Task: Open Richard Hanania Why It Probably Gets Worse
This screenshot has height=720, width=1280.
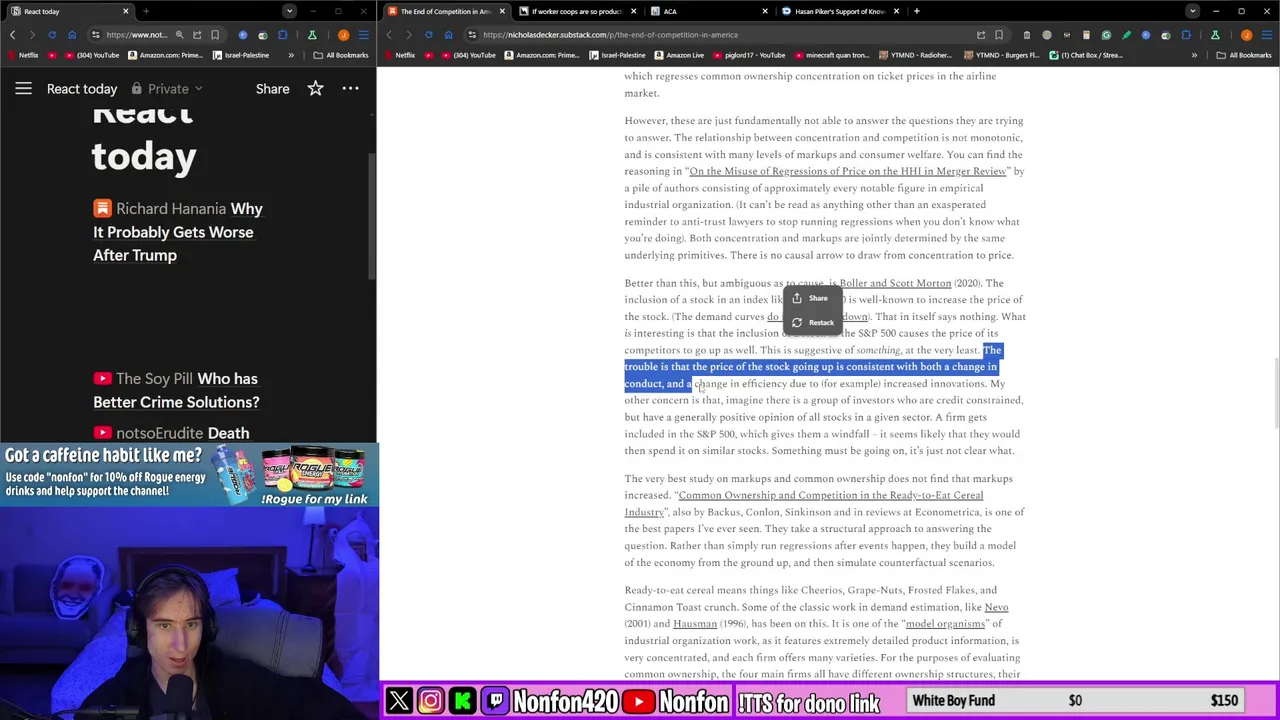Action: 178,232
